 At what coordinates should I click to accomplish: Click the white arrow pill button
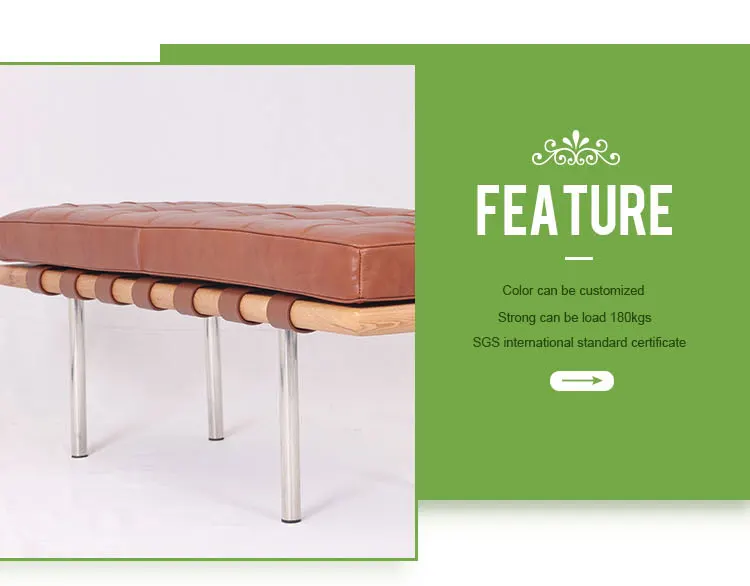coord(582,381)
